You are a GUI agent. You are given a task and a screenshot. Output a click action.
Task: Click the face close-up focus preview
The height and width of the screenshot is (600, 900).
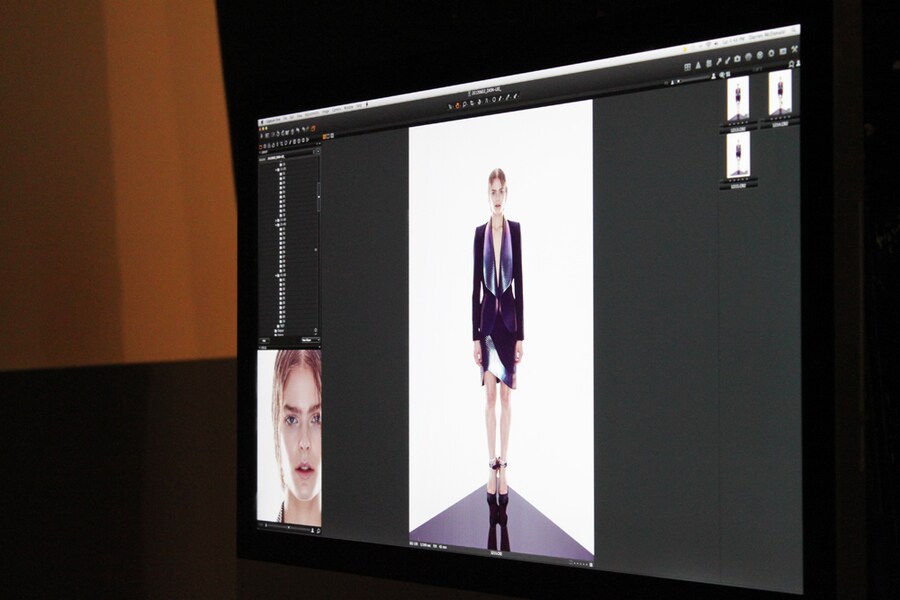tap(289, 436)
